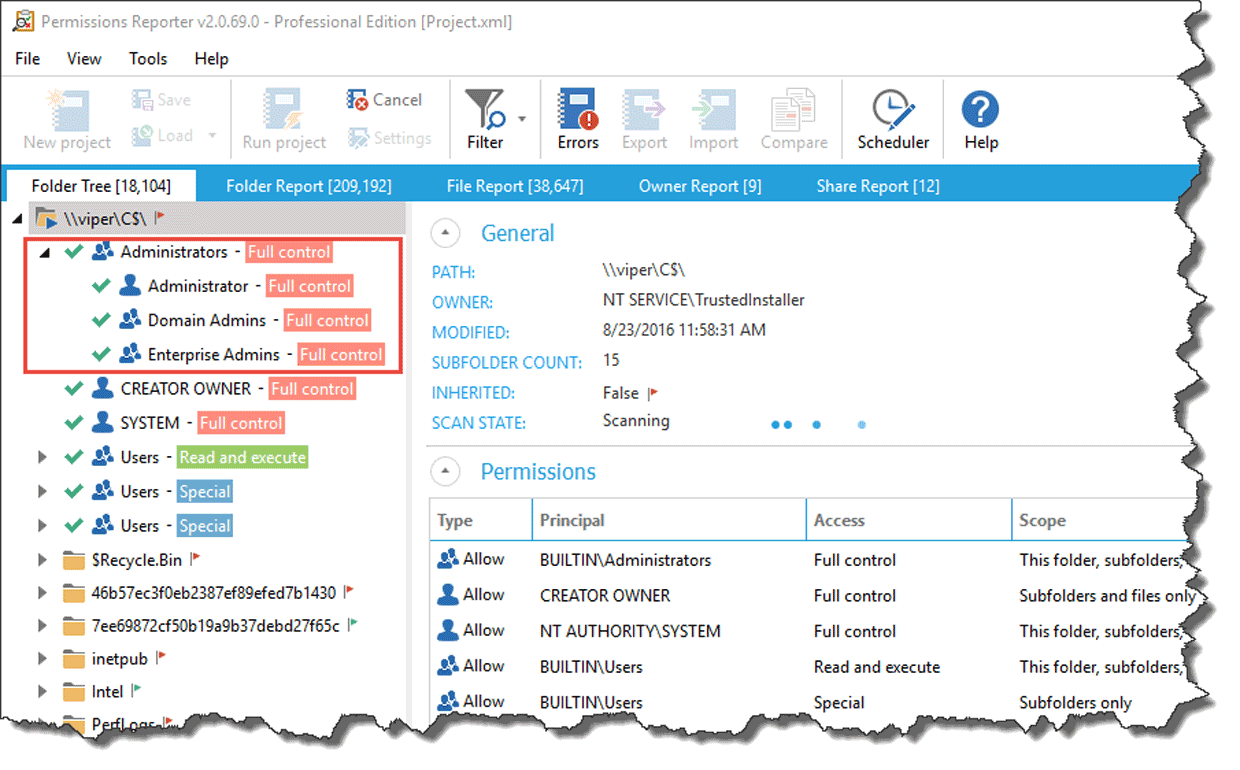Click the New project toolbar icon

[x=68, y=109]
